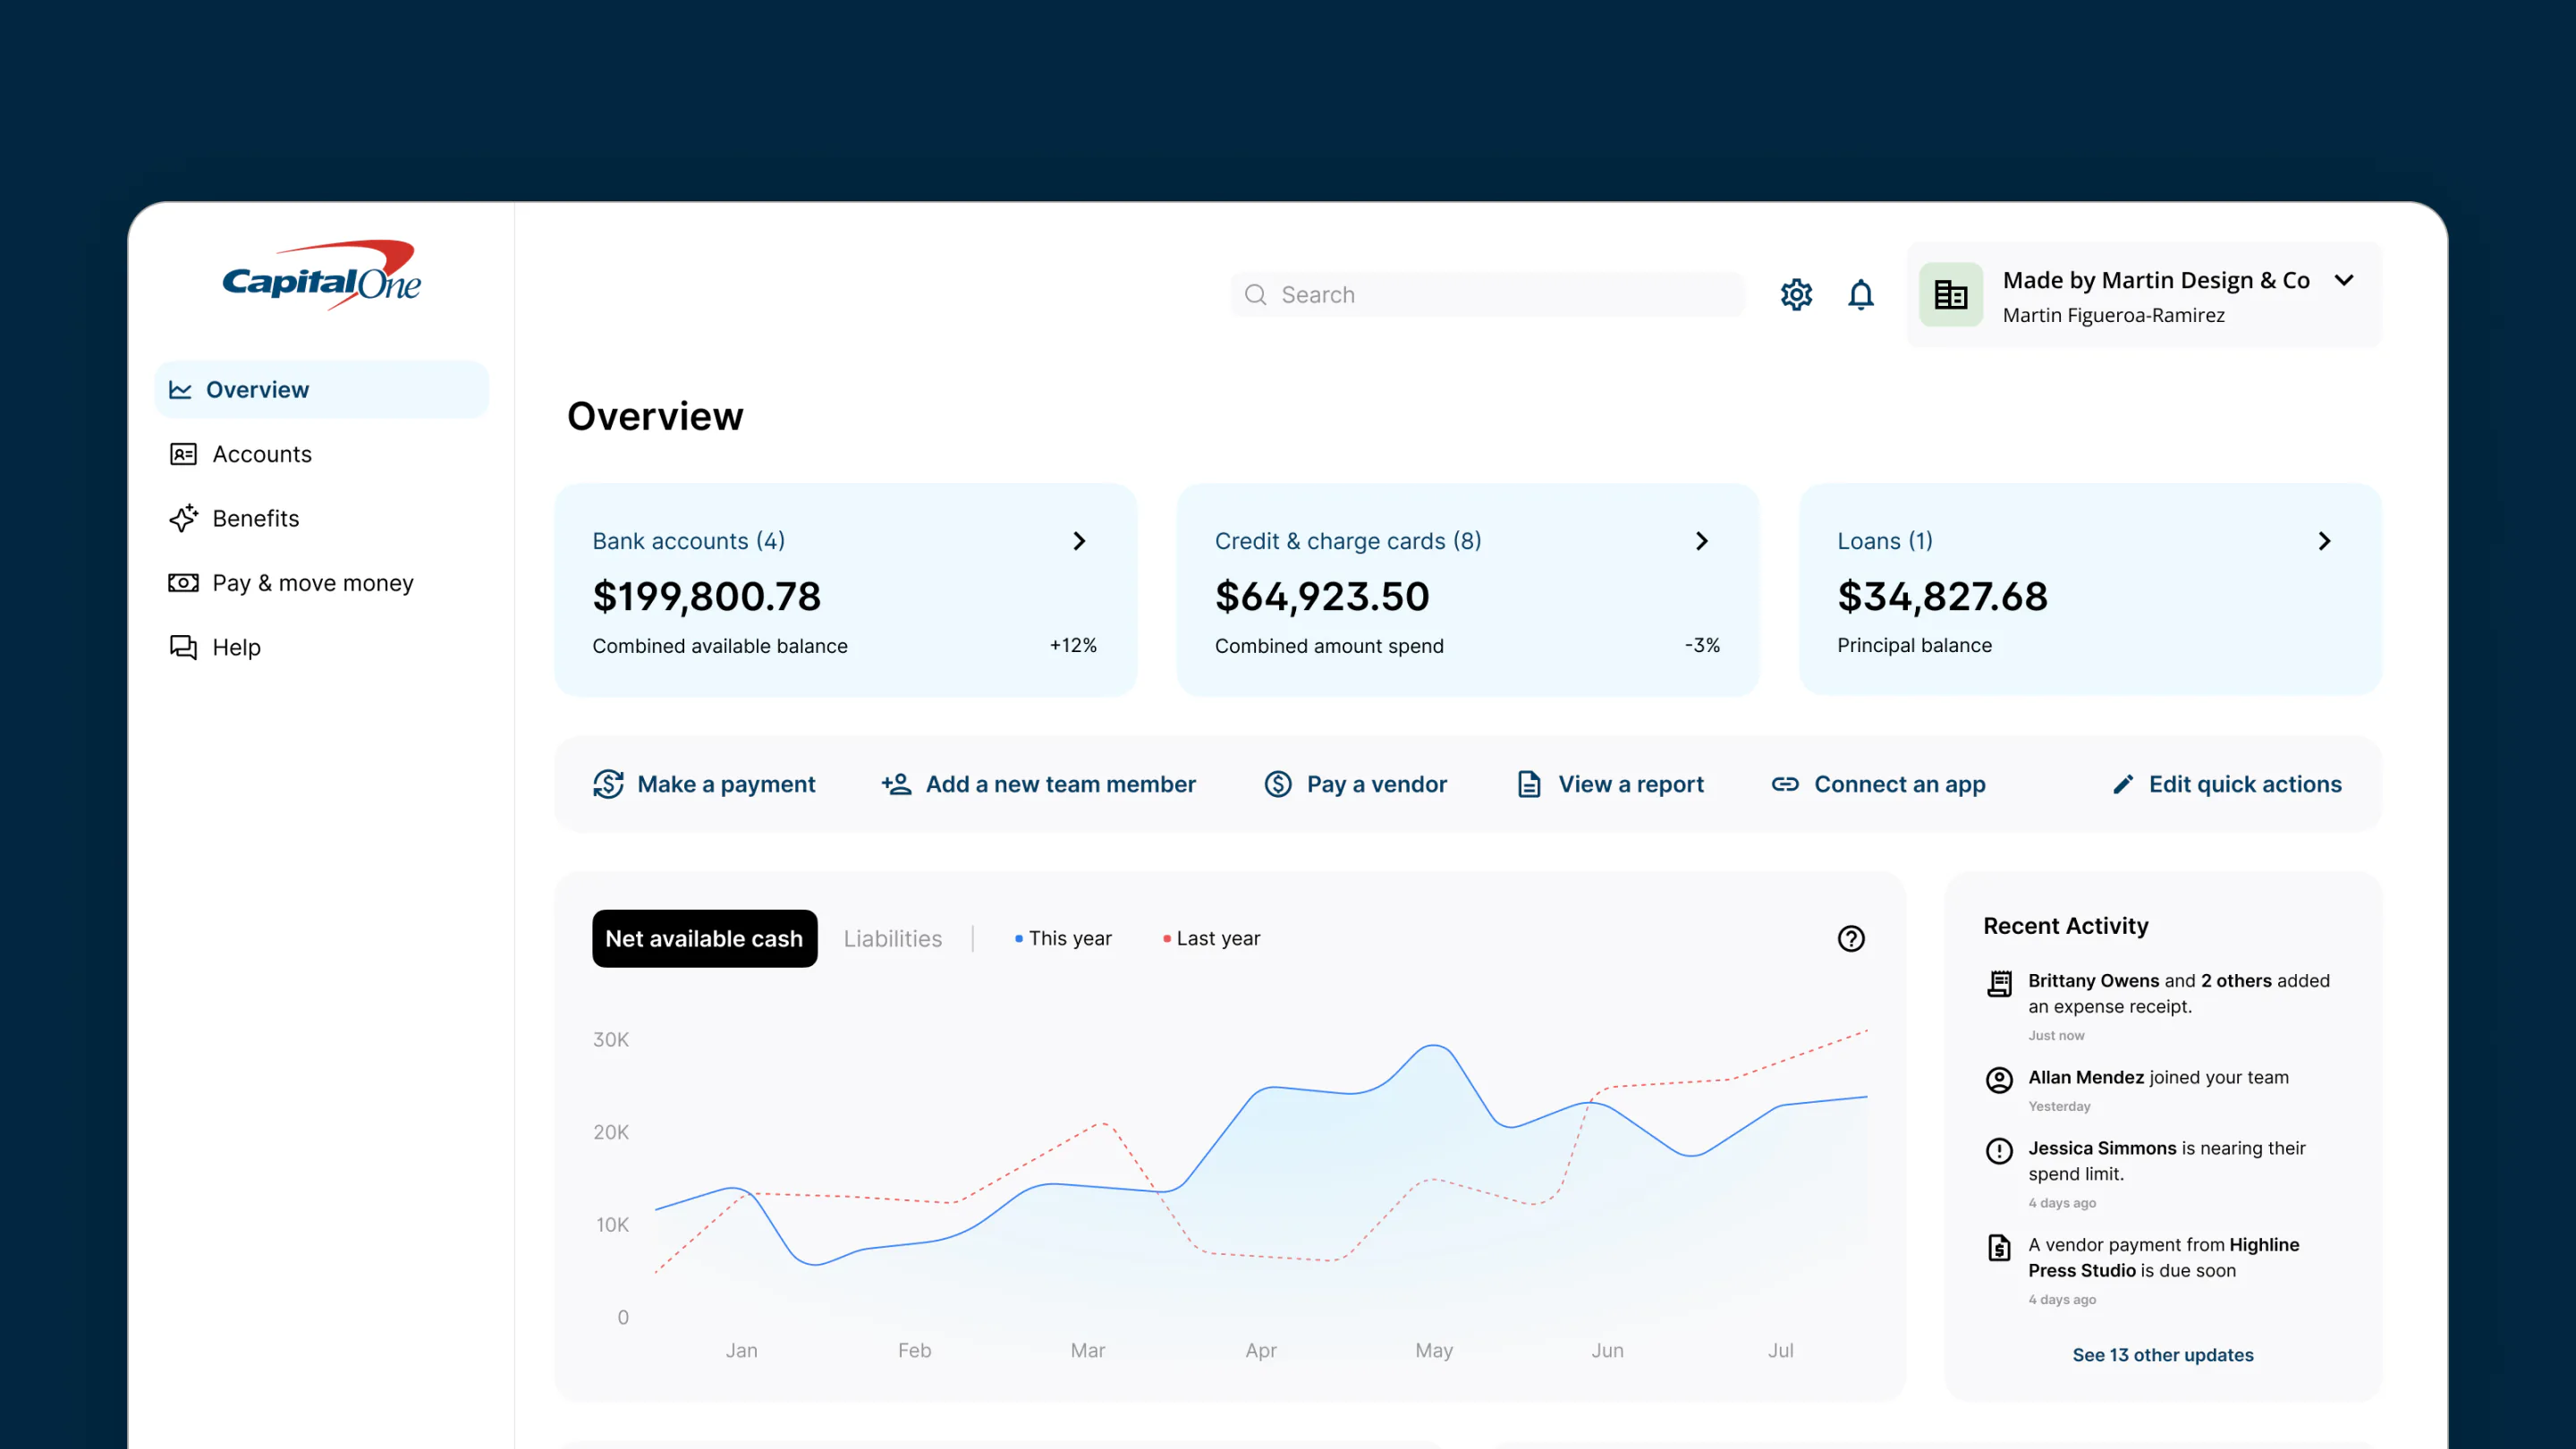
Task: Click the search magnifier icon
Action: pos(1255,294)
